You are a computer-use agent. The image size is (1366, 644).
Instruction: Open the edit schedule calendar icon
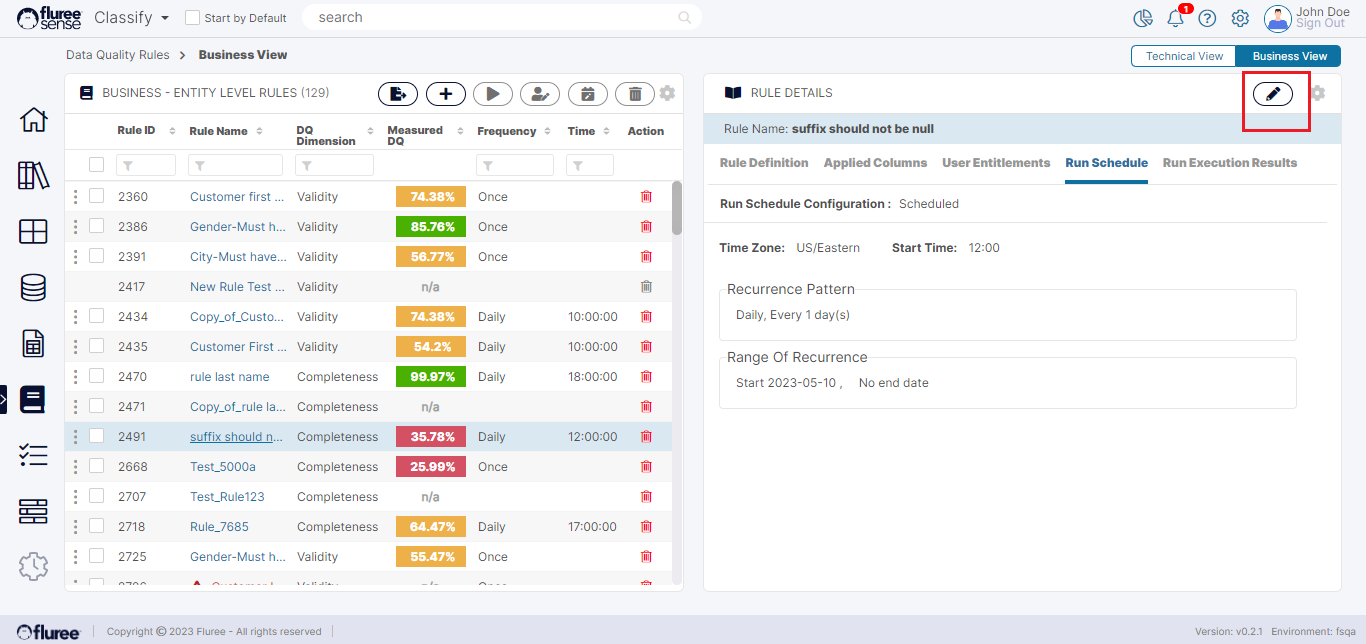click(587, 94)
